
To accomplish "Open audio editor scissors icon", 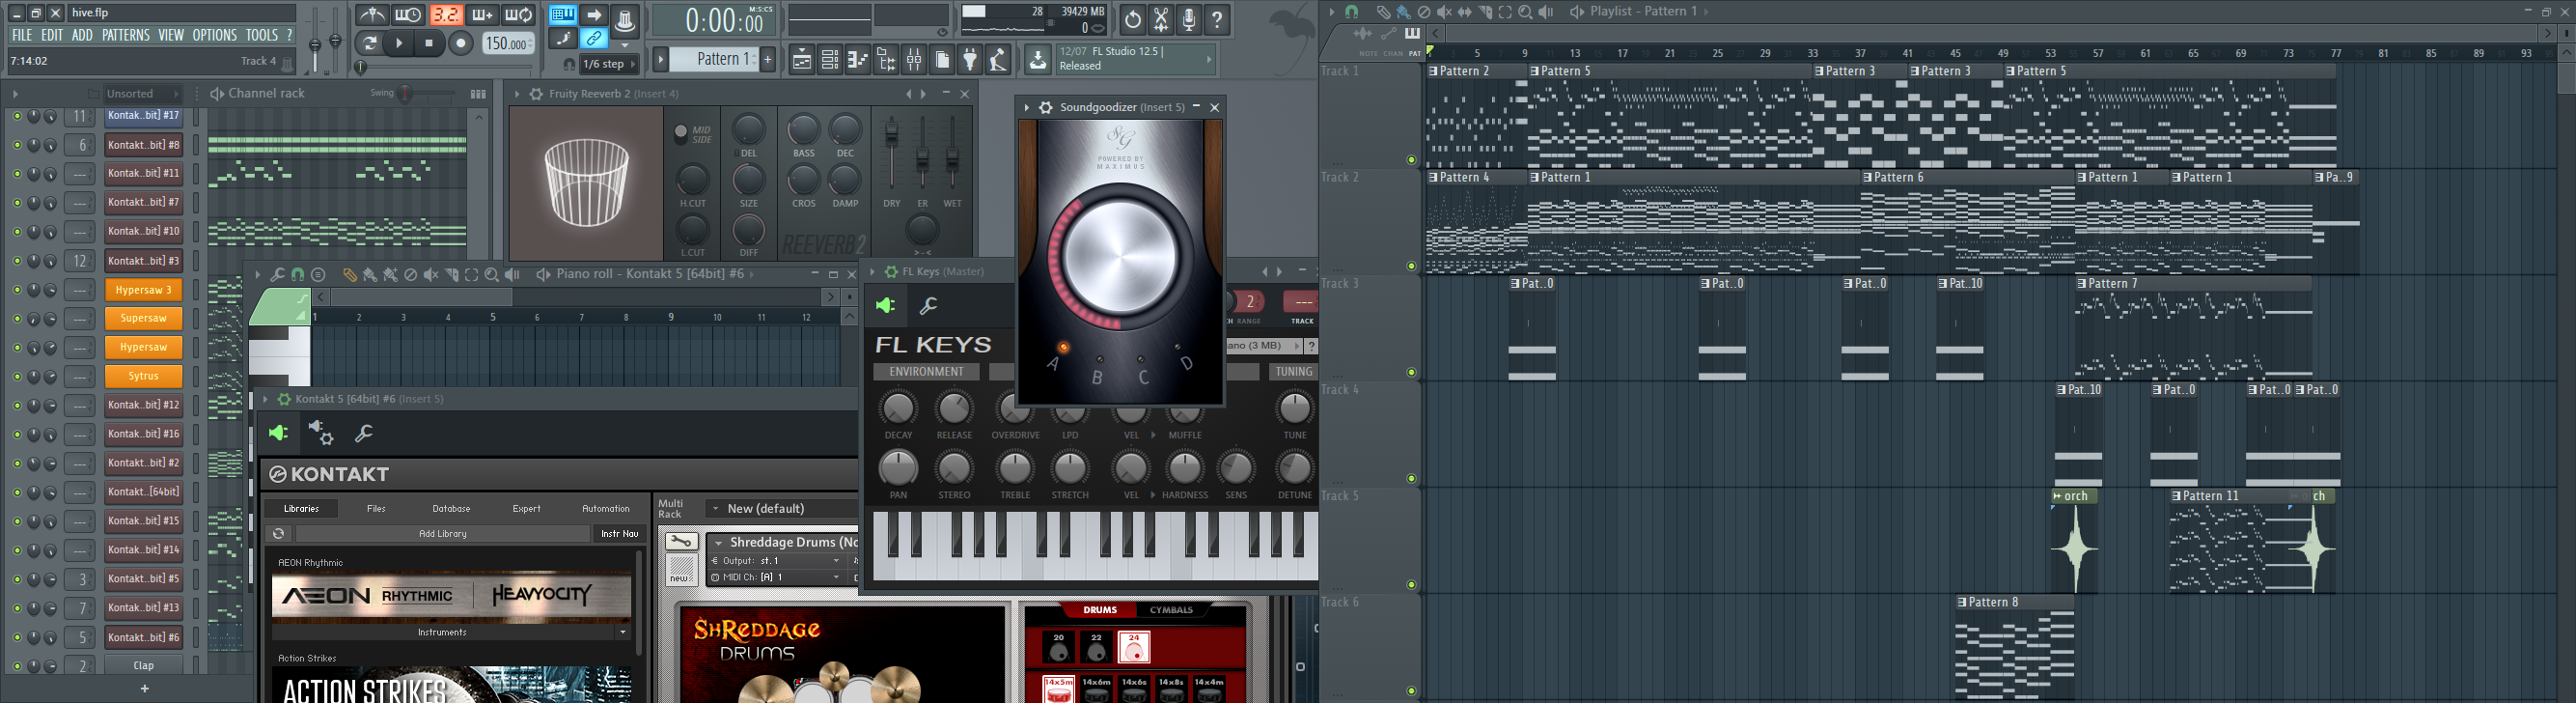I will pos(1161,19).
